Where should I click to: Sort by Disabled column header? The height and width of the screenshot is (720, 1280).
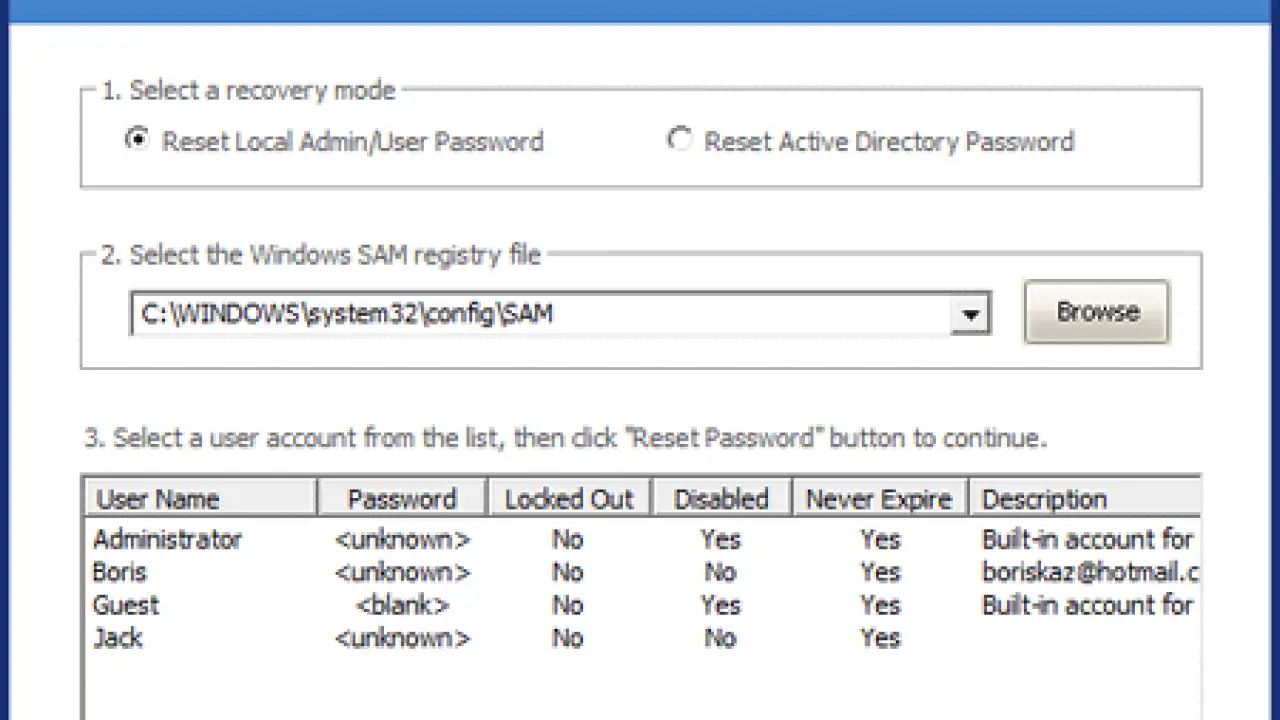[721, 498]
